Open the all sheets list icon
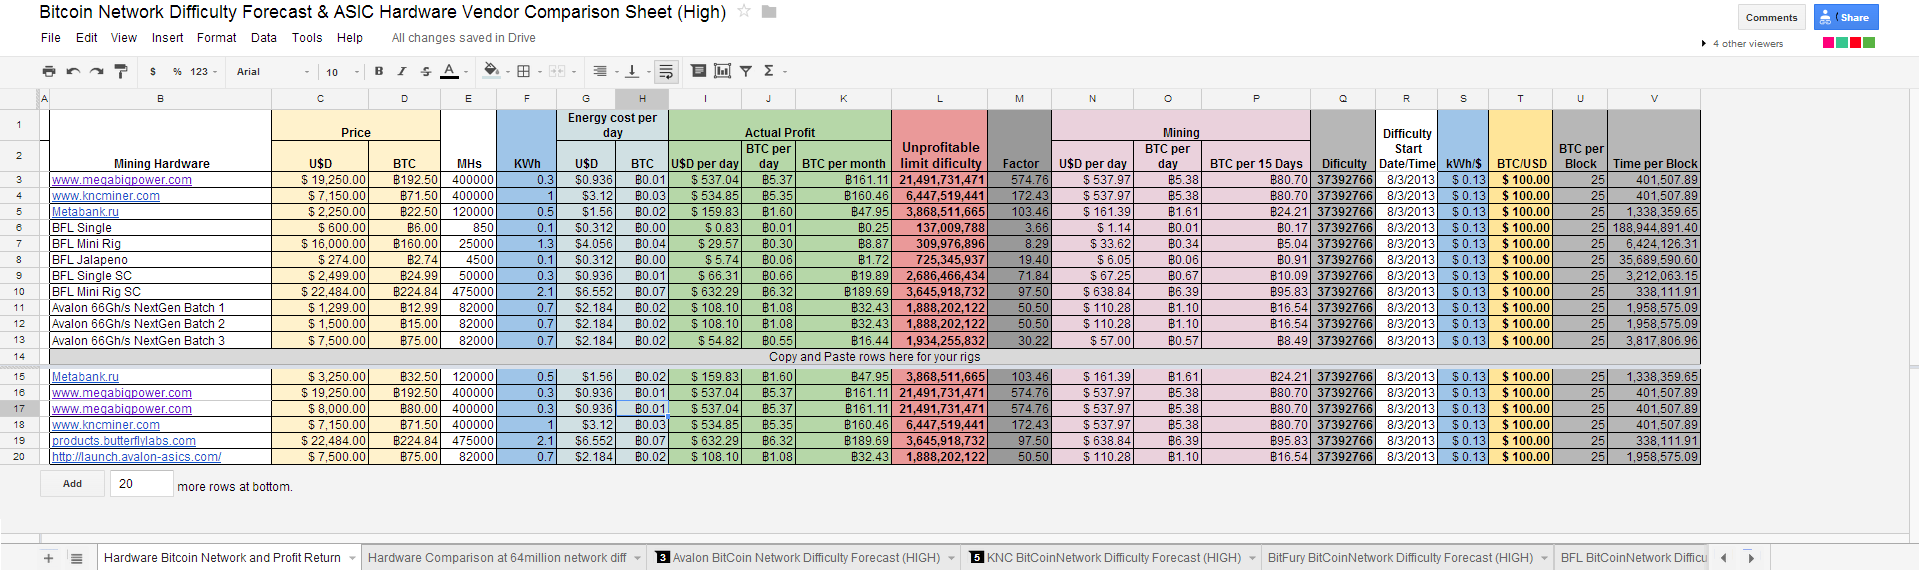Screen dimensions: 1920x570 (x=76, y=558)
